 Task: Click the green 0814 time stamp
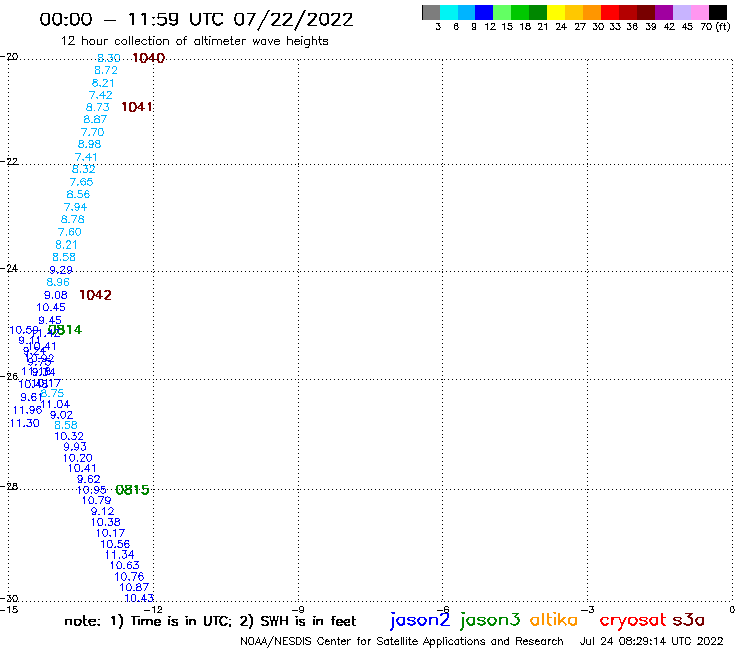click(65, 329)
